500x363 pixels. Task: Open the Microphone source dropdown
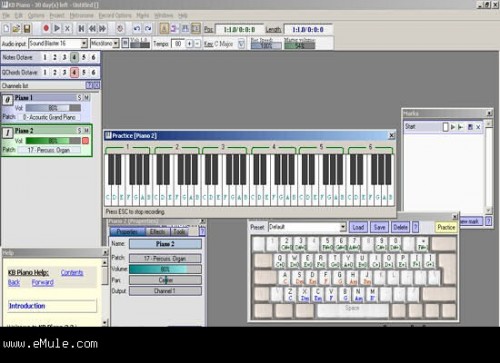[x=116, y=43]
